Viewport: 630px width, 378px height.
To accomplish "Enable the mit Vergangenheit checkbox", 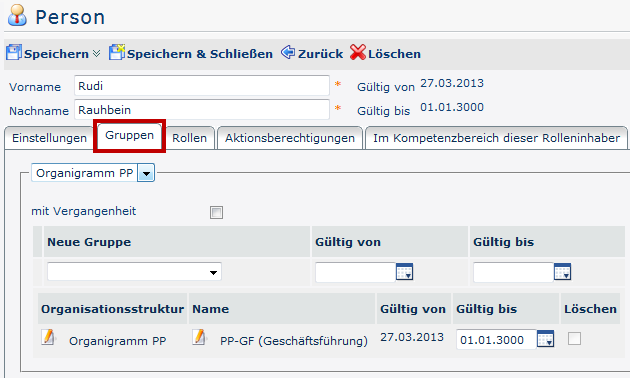I will 216,212.
